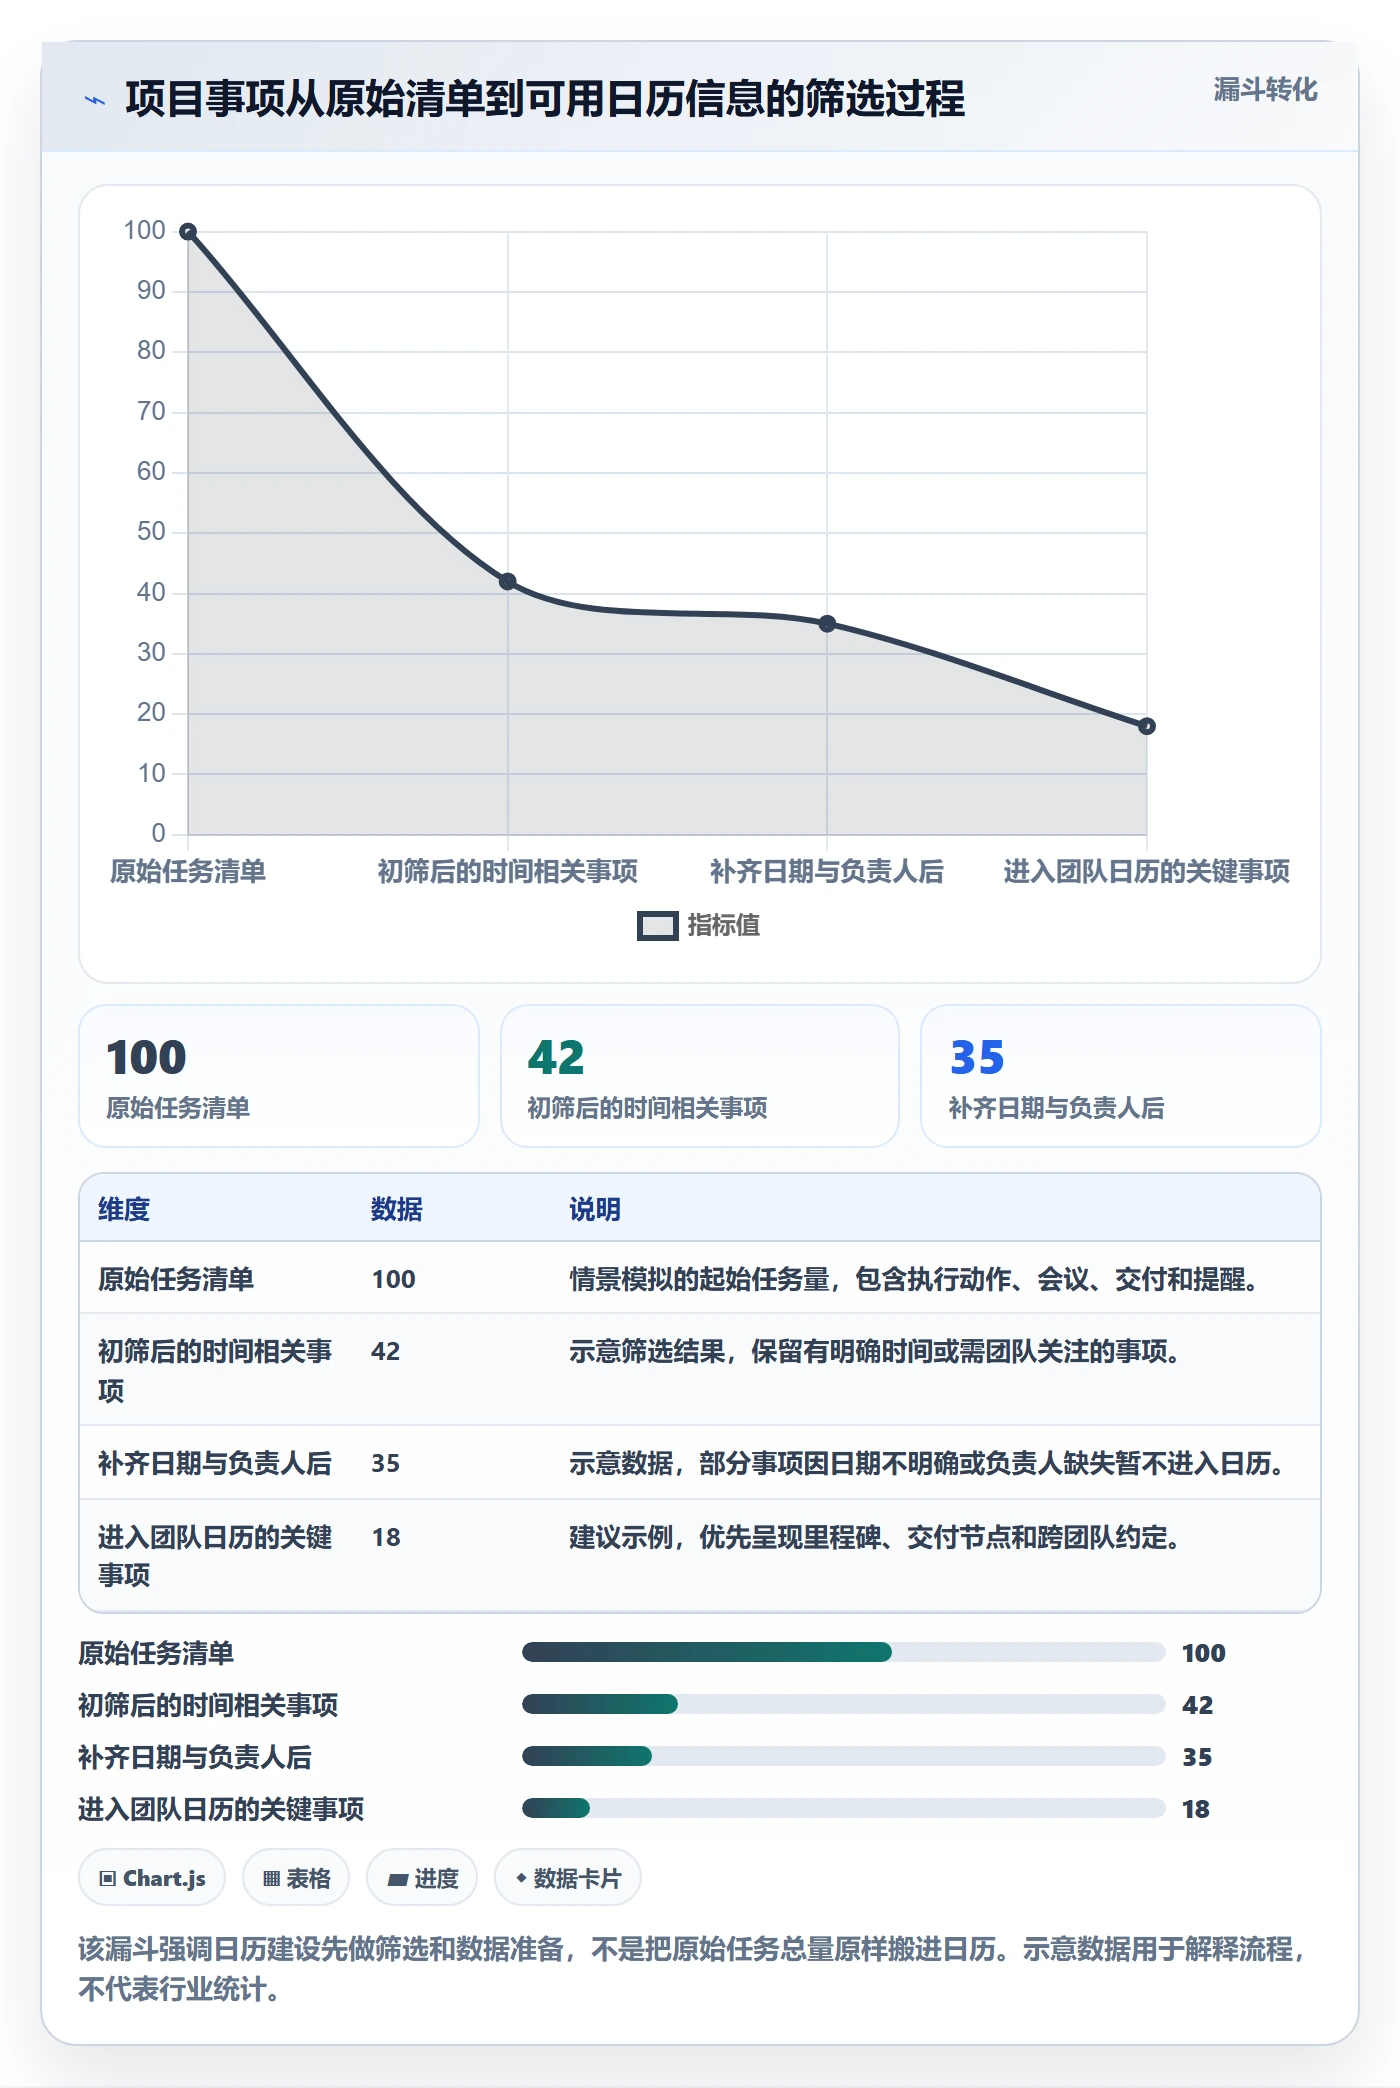1400x2088 pixels.
Task: Select the chart data point at 18
Action: 1147,726
